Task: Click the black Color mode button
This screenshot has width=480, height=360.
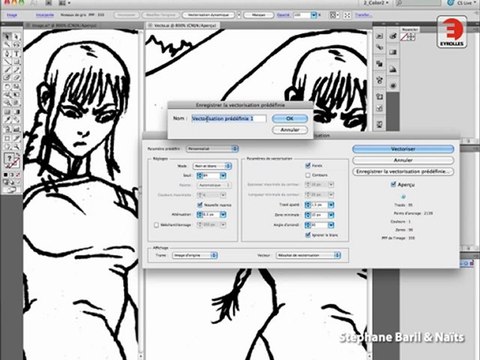Action: click(6, 174)
